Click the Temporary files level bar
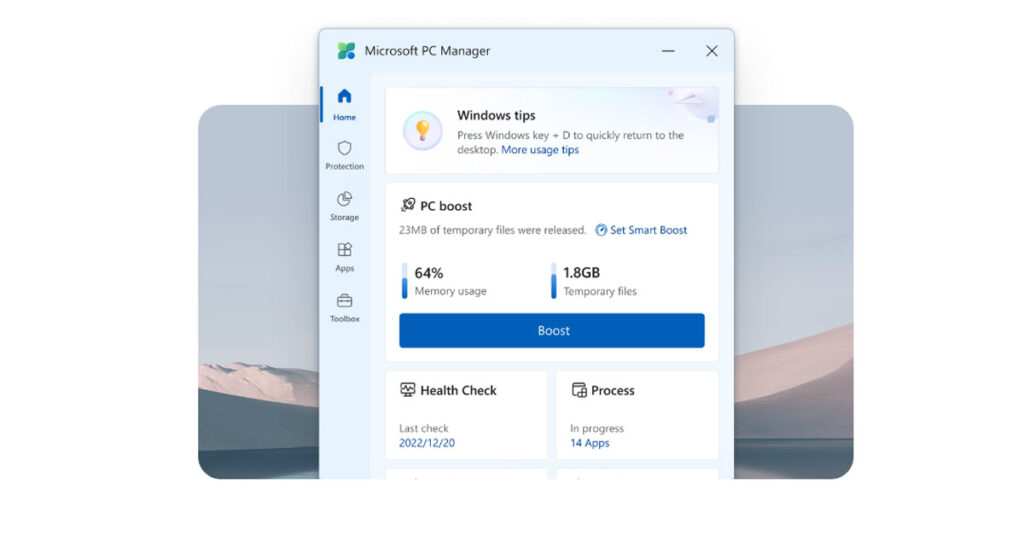Image resolution: width=1024 pixels, height=536 pixels. point(553,281)
